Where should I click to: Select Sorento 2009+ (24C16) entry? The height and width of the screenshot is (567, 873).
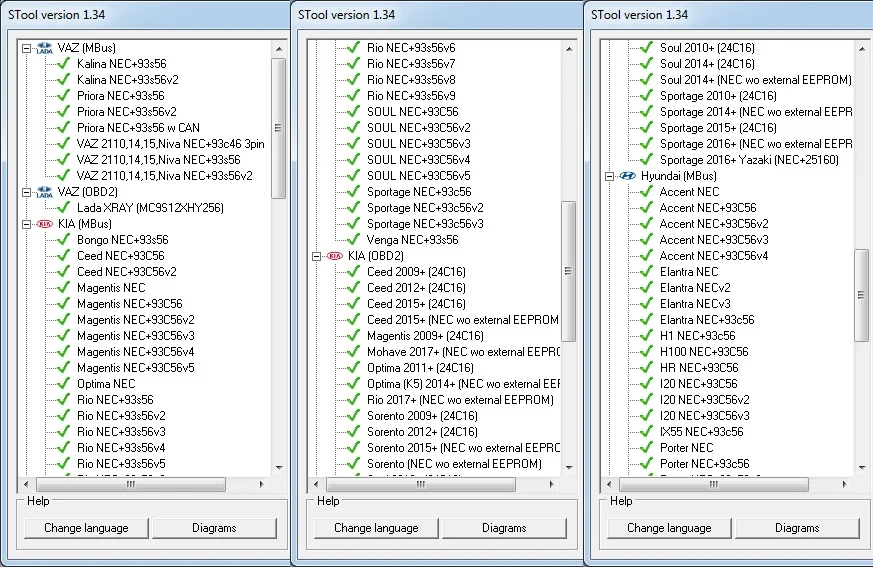point(422,416)
